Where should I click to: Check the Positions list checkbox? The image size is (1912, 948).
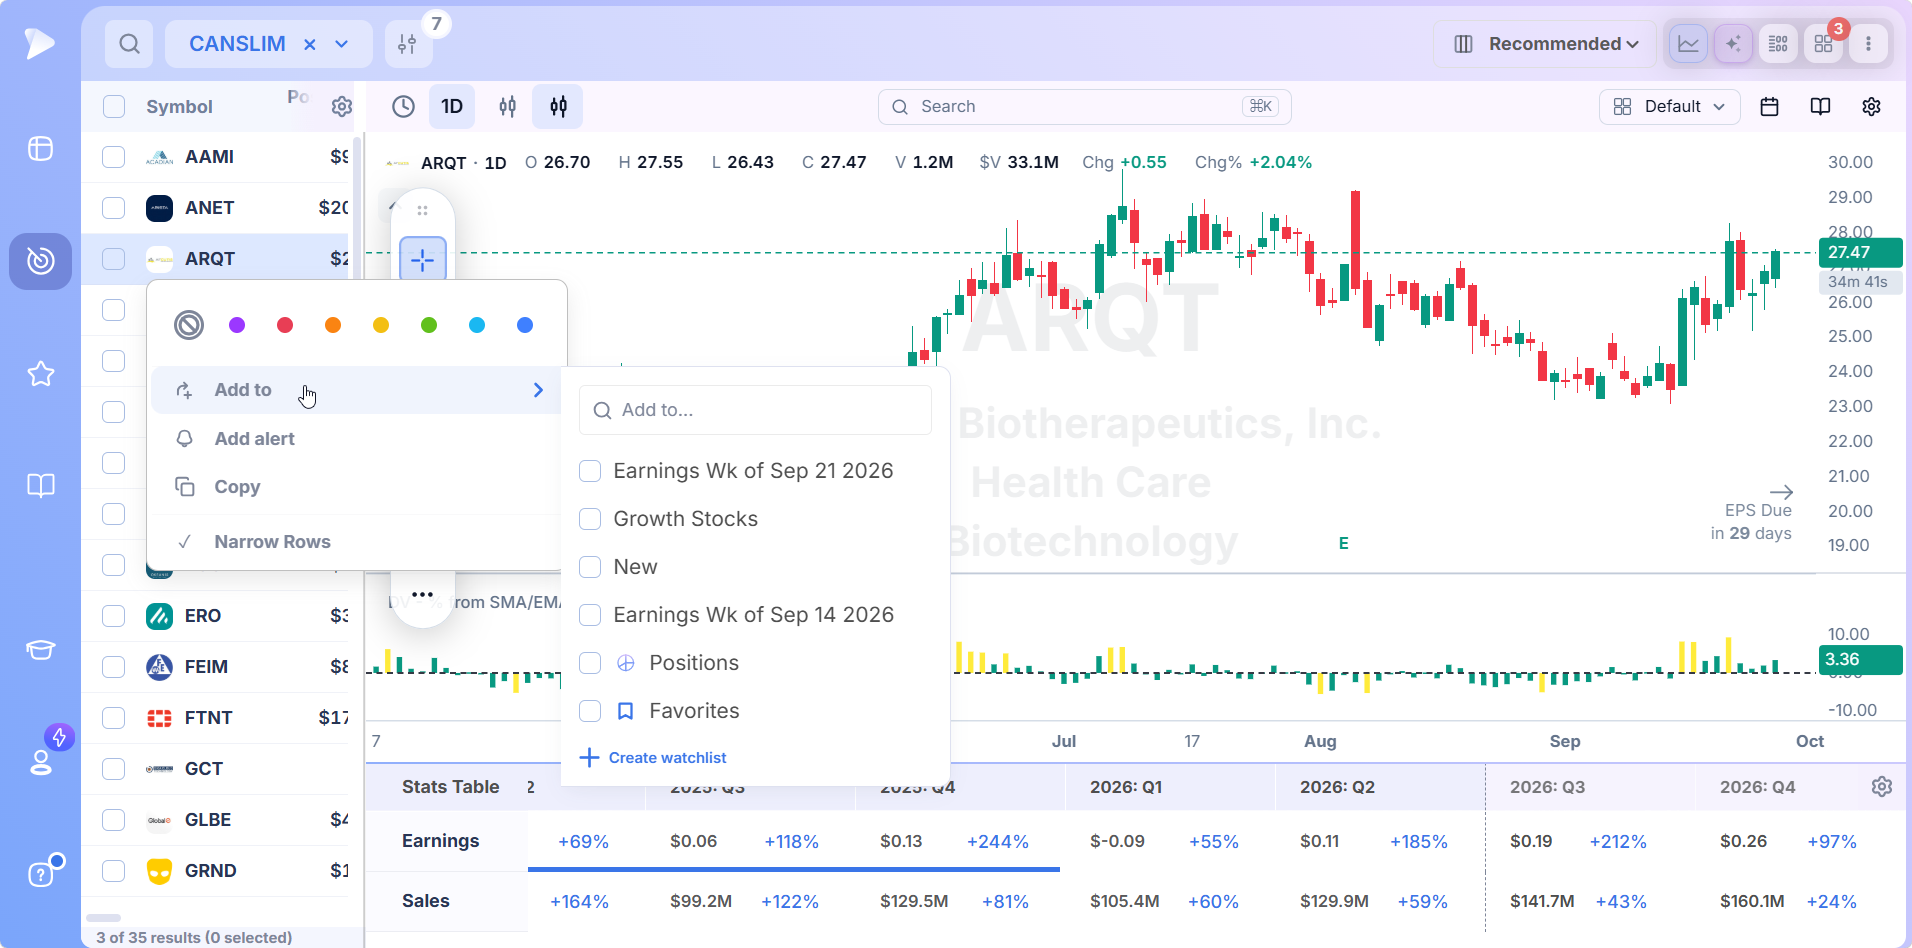point(590,663)
